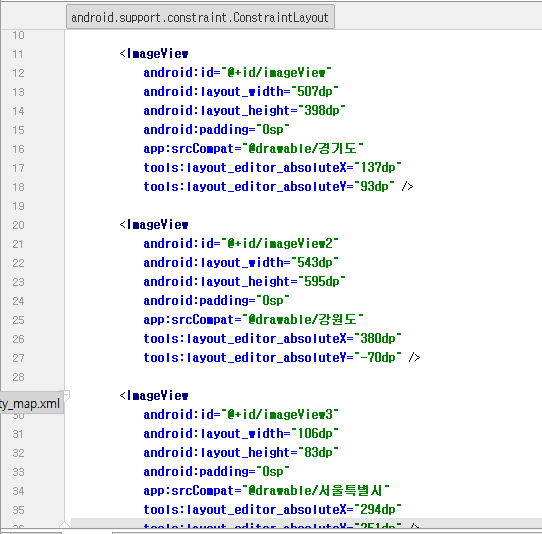542x534 pixels.
Task: Click android:padding="0sp" on line 24
Action: [x=216, y=301]
